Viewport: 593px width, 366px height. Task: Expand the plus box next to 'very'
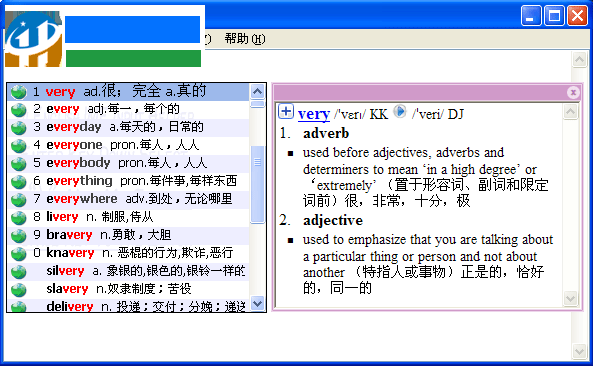(x=286, y=112)
